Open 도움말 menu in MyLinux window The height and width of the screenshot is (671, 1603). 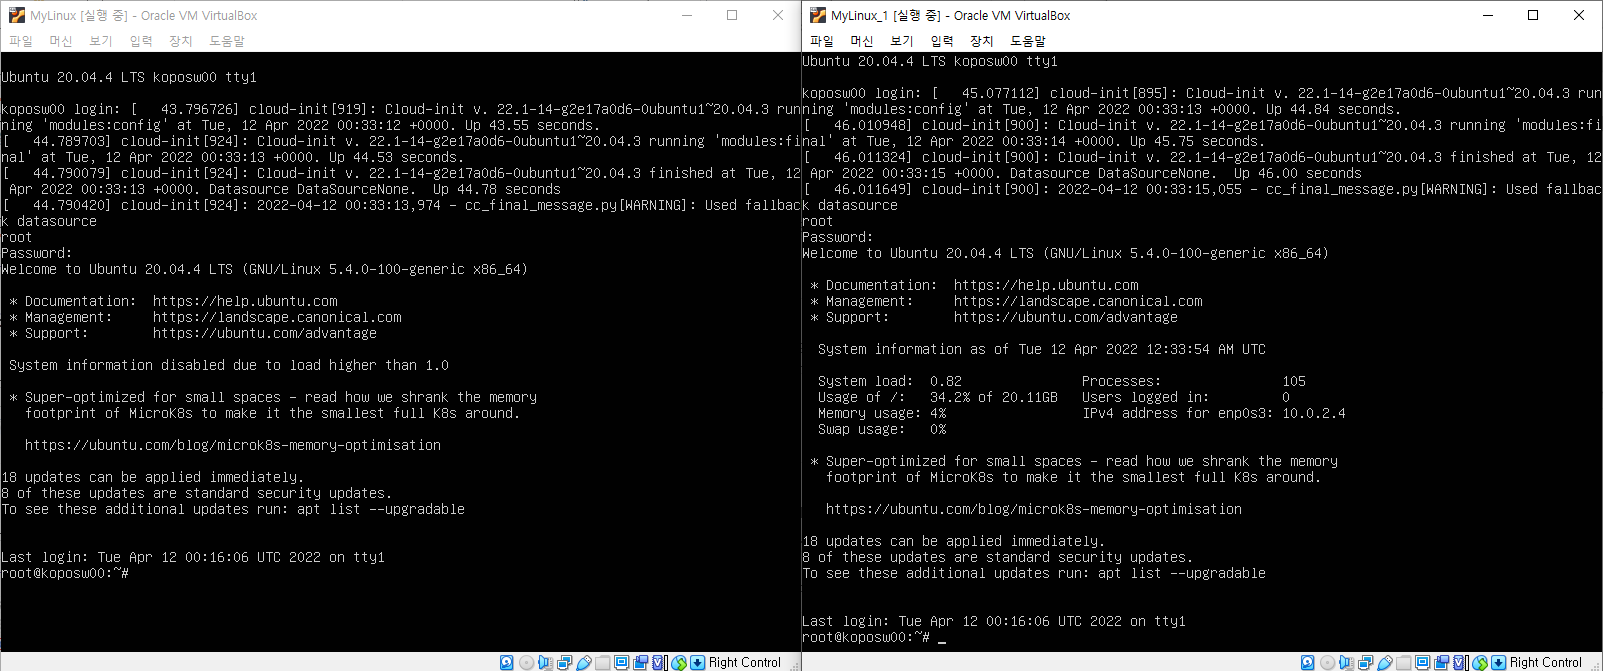tap(227, 41)
